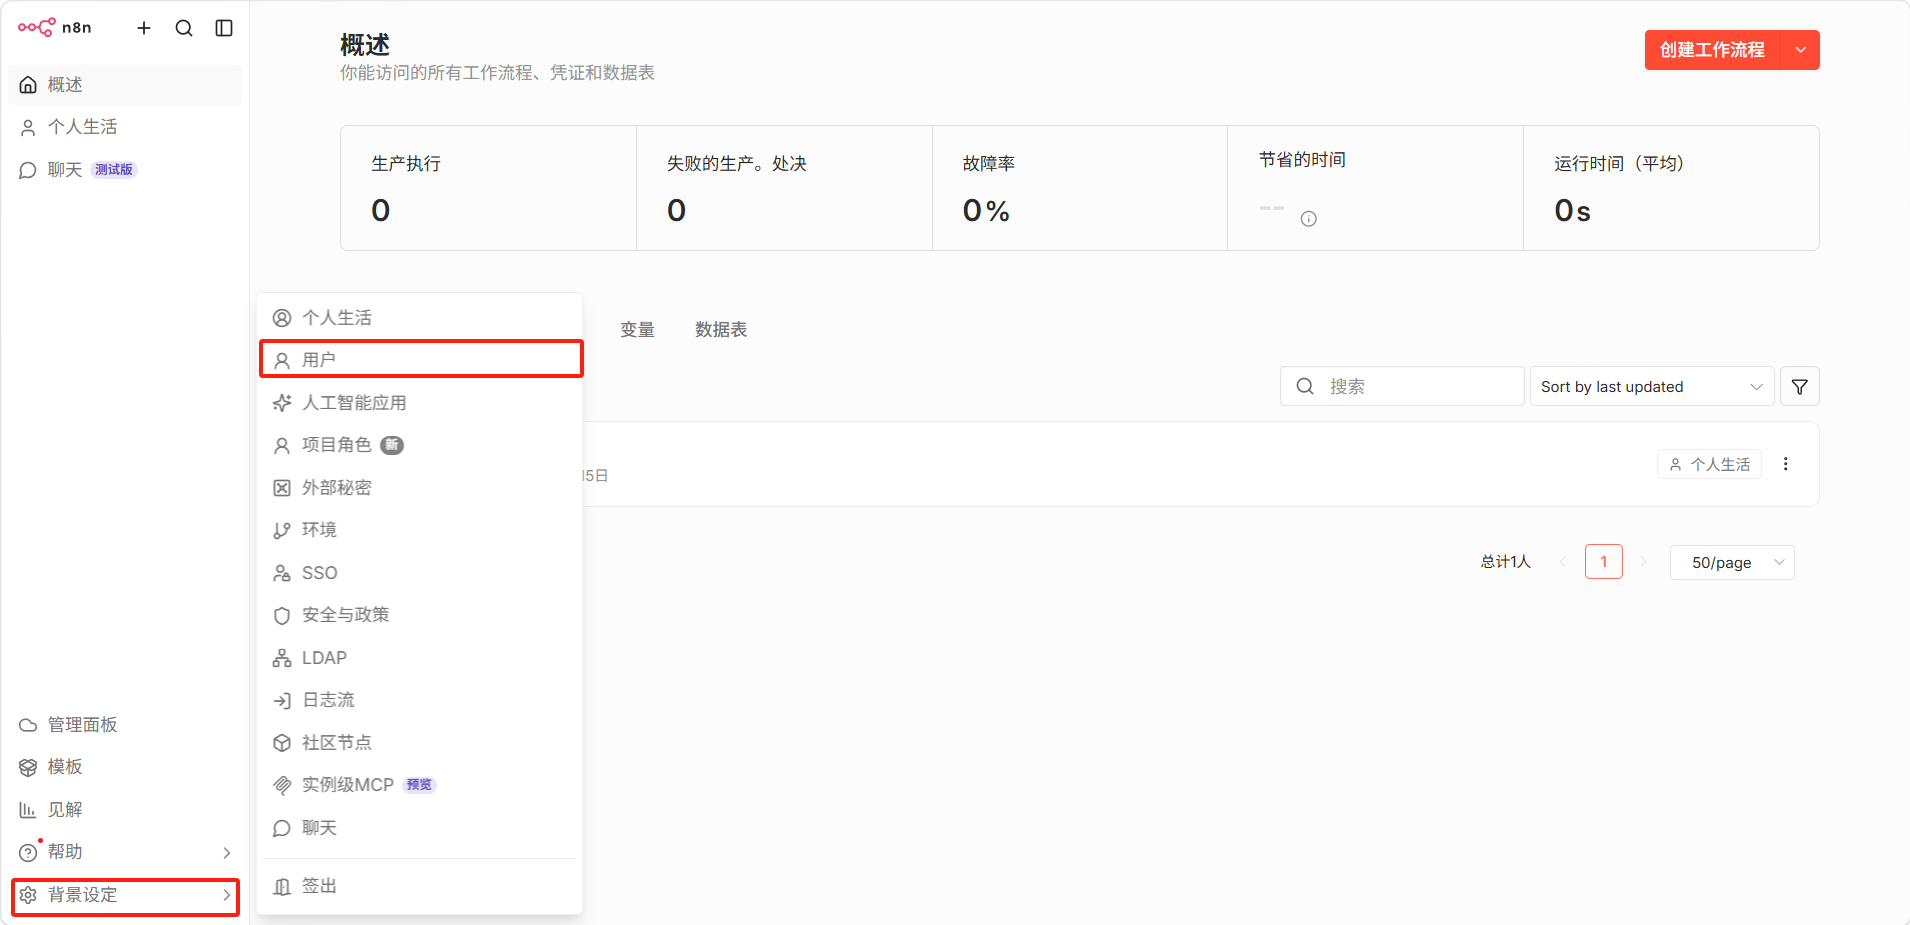Select the 运行时间（平均）stat card

click(1671, 188)
